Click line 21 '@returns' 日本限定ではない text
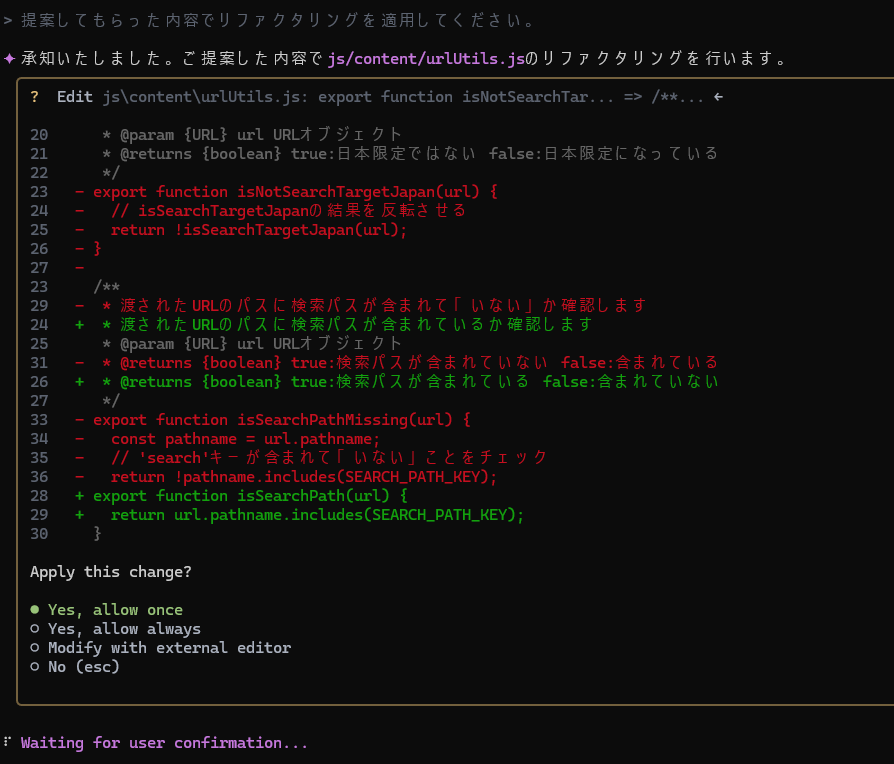 [x=411, y=153]
